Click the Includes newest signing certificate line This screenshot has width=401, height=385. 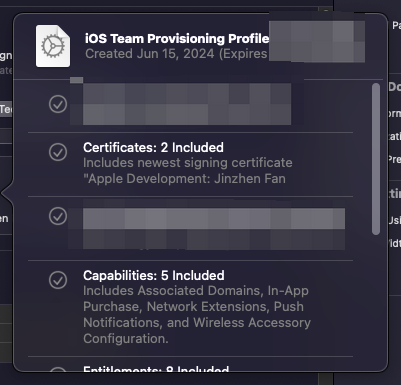pyautogui.click(x=188, y=163)
